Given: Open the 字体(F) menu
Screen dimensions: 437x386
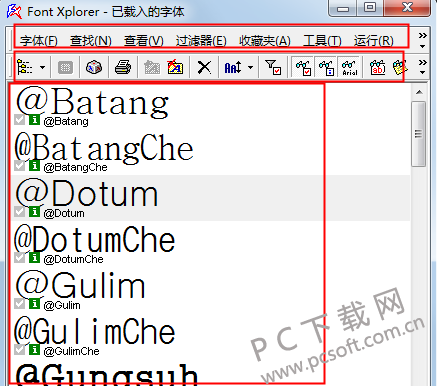Looking at the screenshot, I should pyautogui.click(x=39, y=41).
